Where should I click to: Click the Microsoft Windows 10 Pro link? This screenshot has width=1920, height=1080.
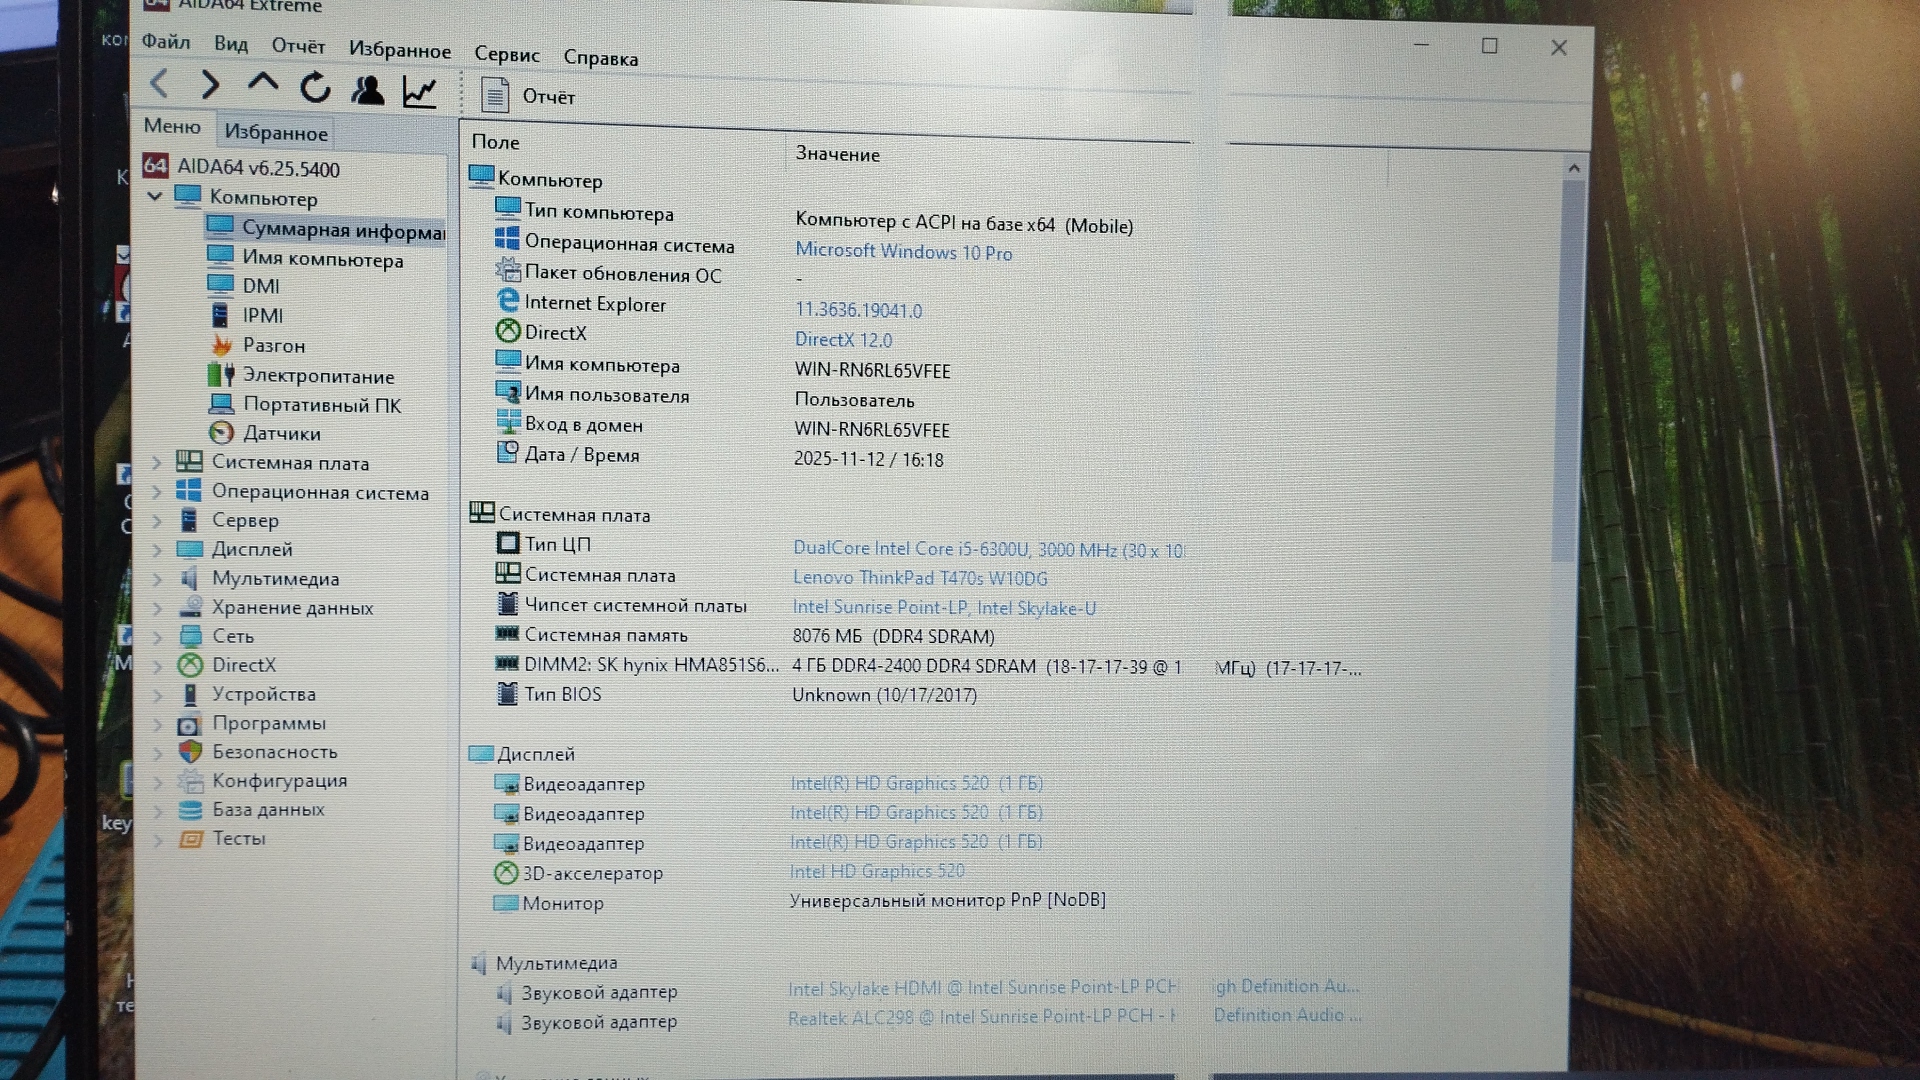[x=903, y=253]
